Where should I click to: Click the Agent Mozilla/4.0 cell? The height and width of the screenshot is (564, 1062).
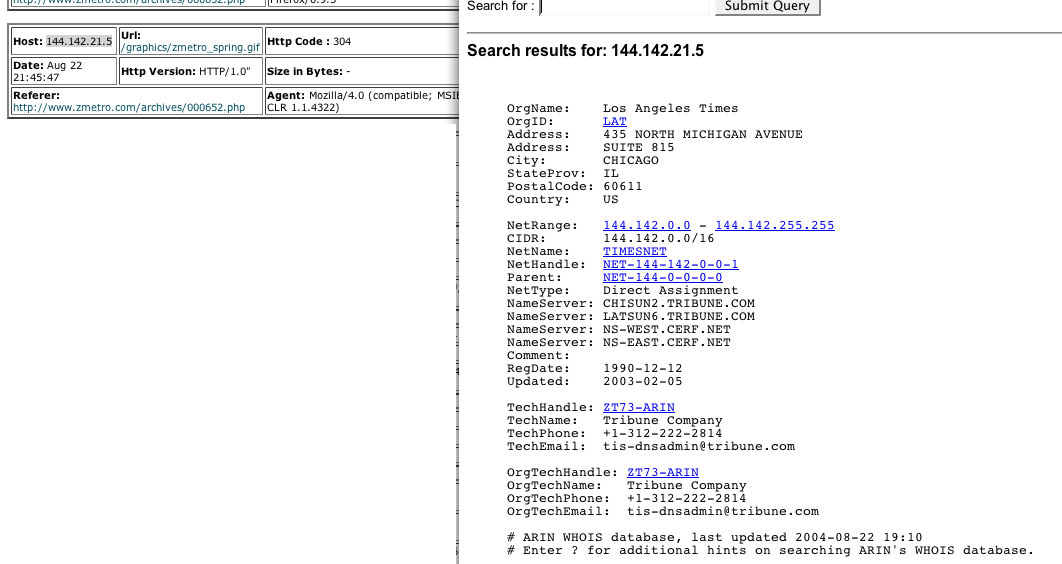coord(362,101)
